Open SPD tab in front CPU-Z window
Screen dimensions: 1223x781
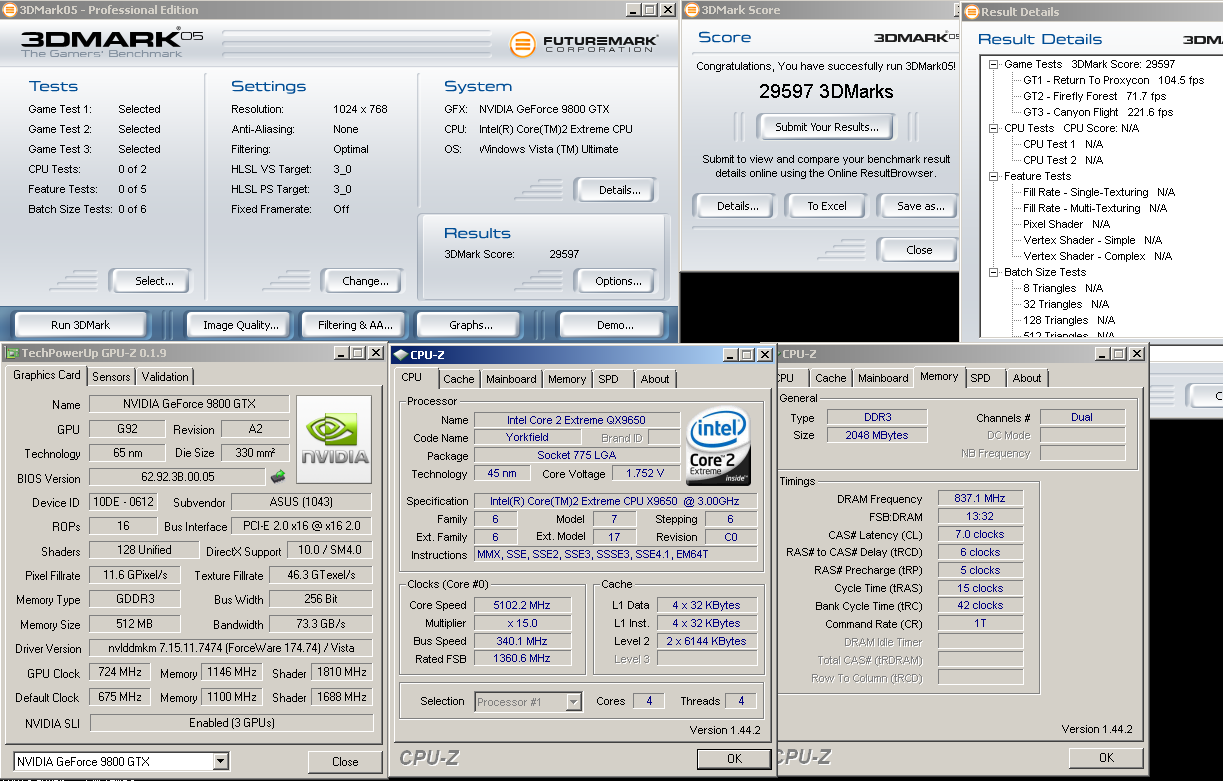(609, 379)
